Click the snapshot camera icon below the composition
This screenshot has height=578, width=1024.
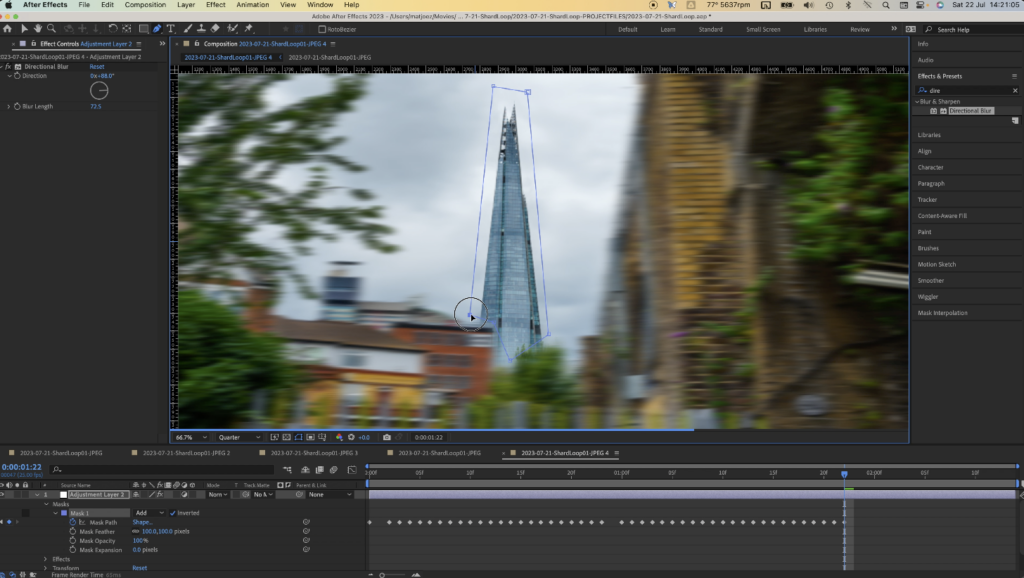[x=386, y=437]
